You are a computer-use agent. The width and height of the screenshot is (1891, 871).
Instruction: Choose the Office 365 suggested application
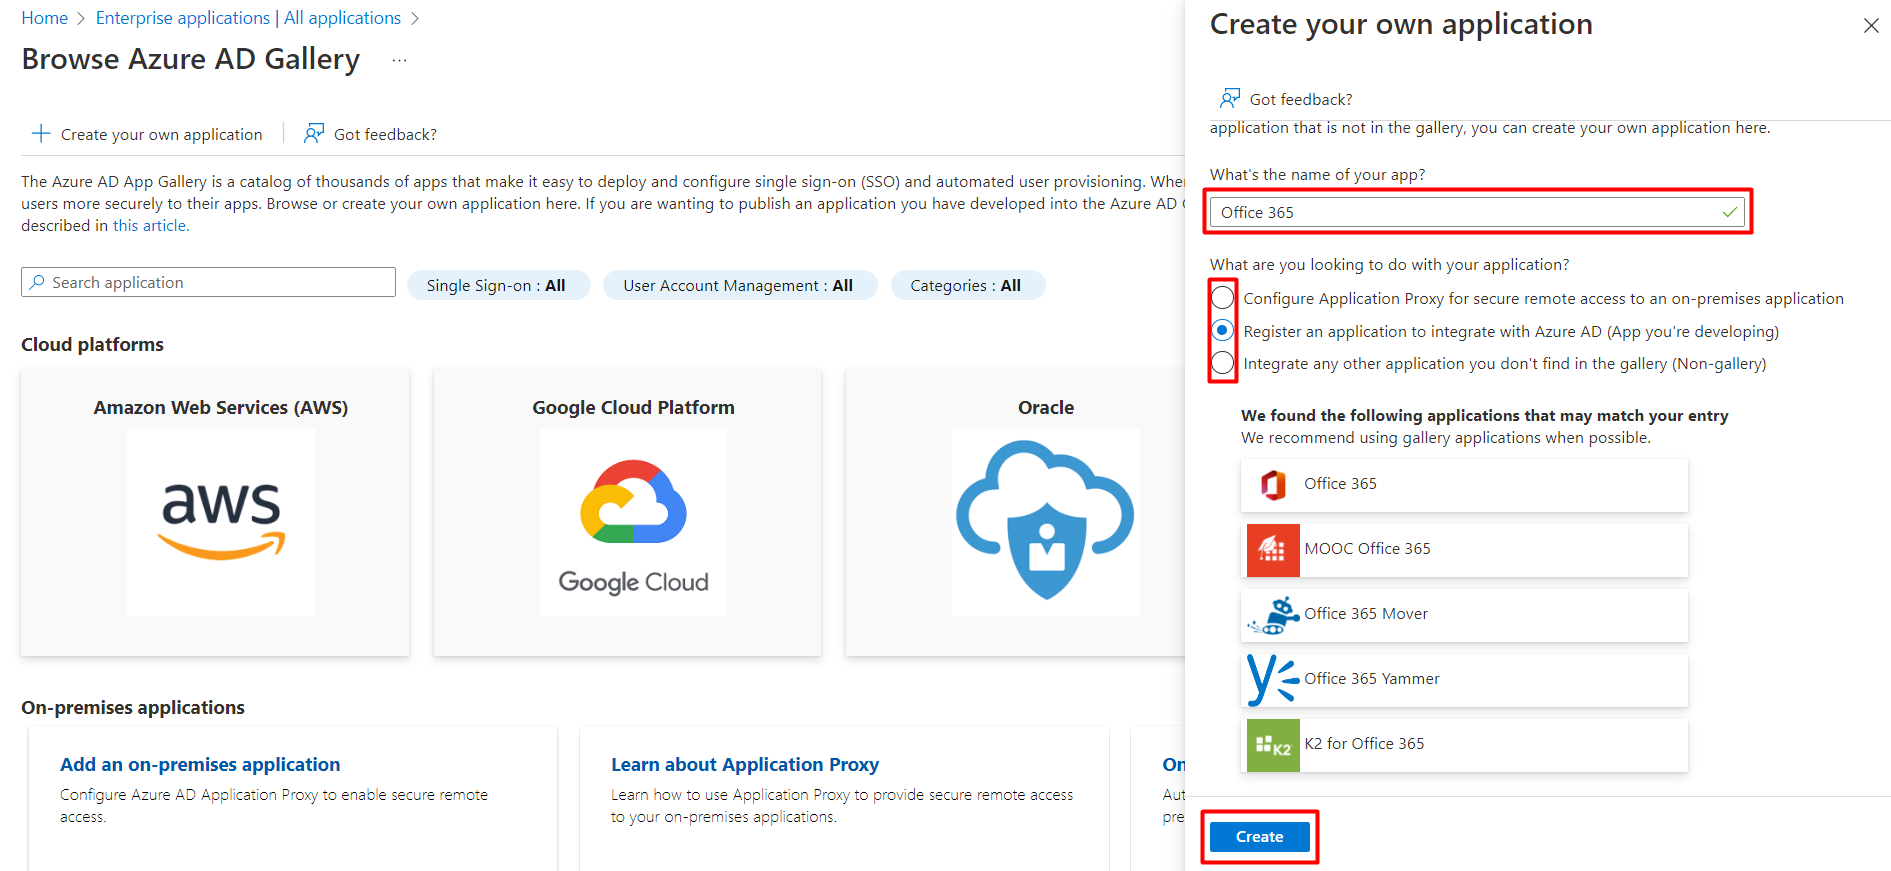coord(1464,485)
